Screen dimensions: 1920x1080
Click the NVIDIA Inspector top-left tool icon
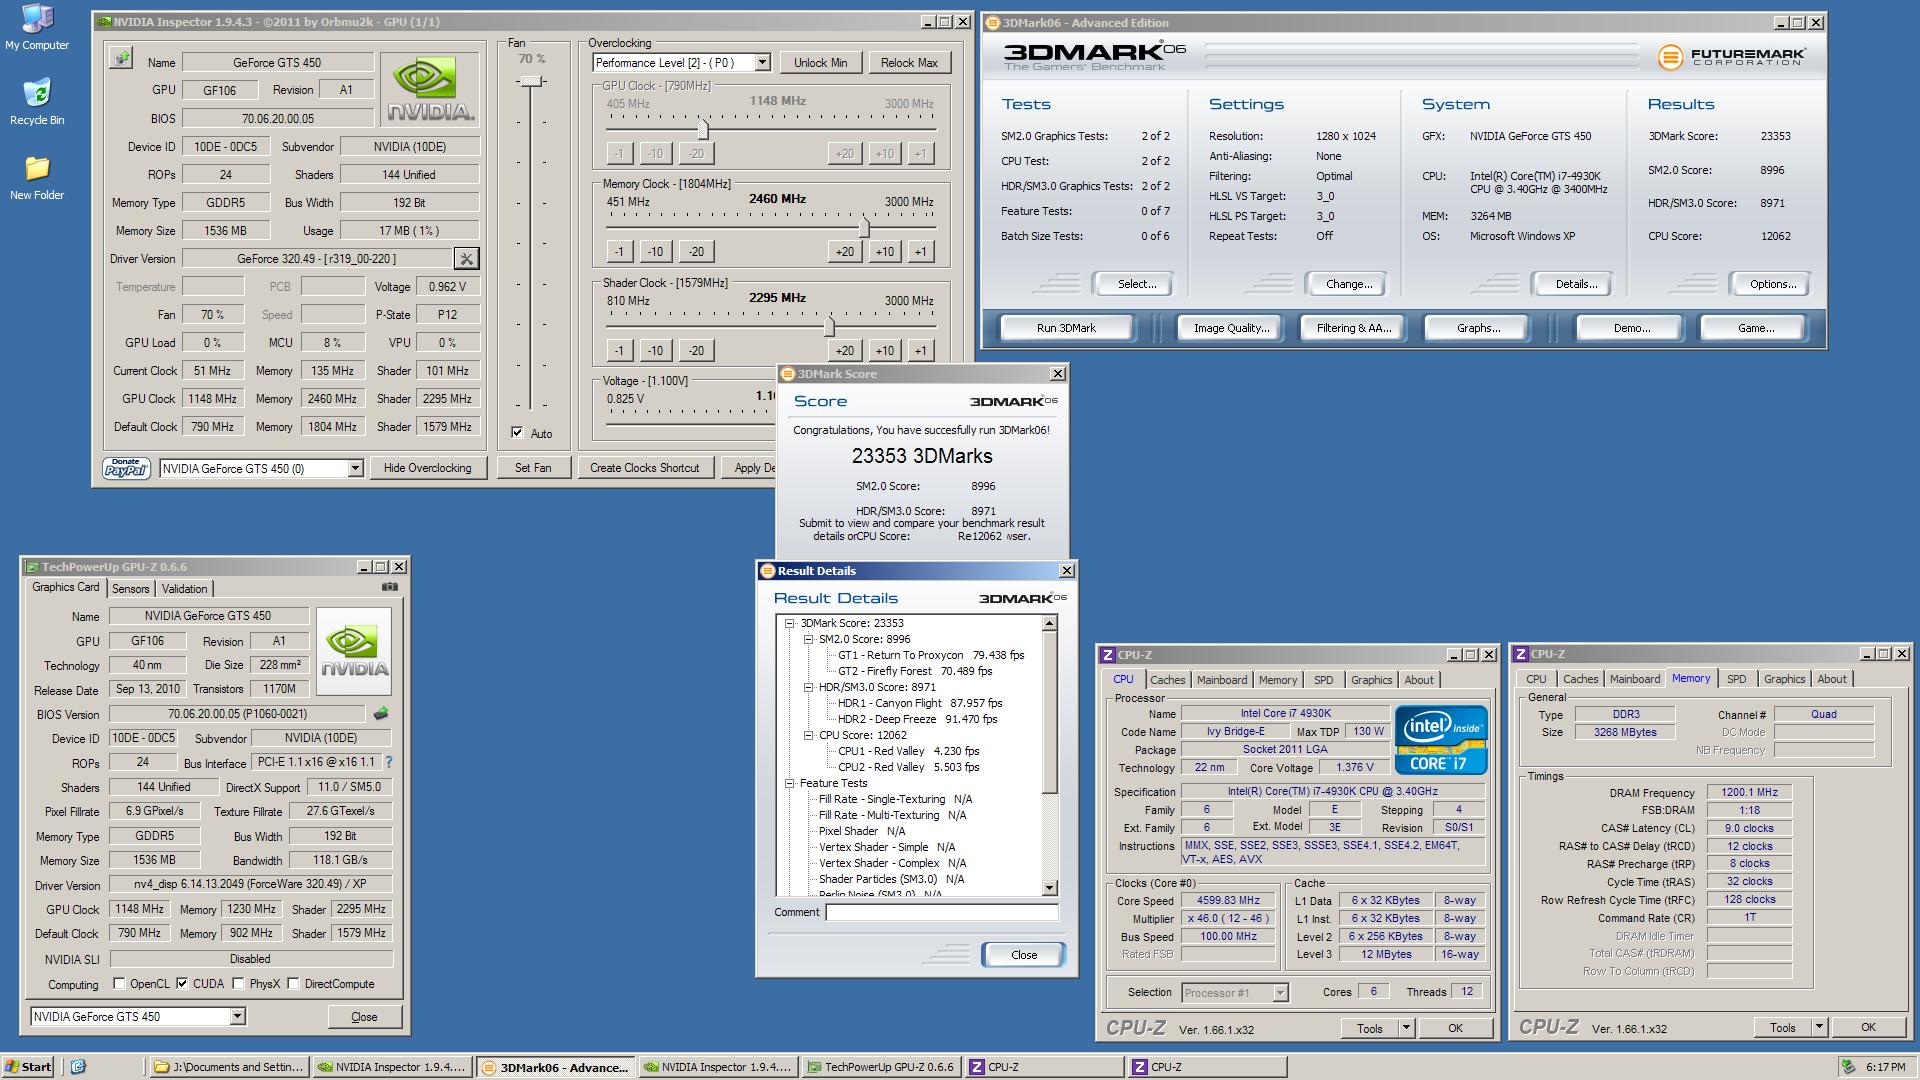click(x=121, y=58)
